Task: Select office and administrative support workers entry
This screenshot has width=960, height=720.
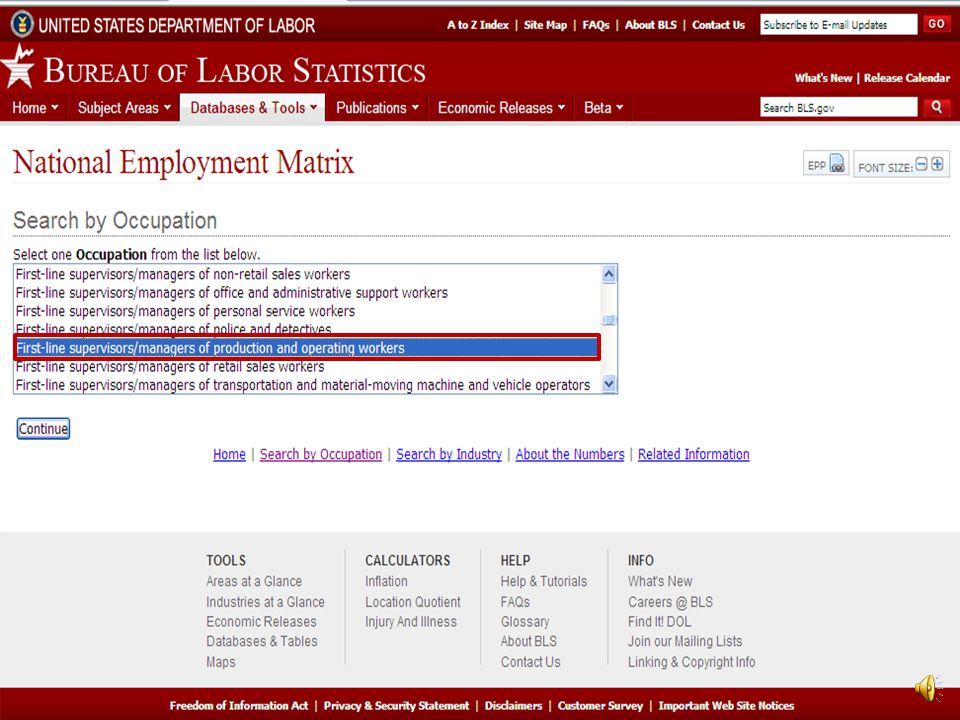Action: tap(307, 293)
